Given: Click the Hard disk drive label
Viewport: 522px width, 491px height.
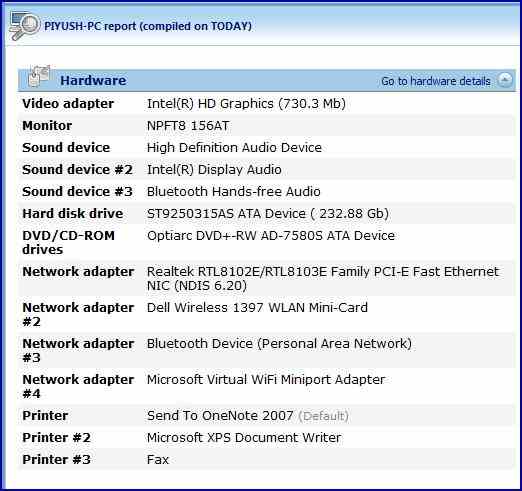Looking at the screenshot, I should (x=73, y=214).
